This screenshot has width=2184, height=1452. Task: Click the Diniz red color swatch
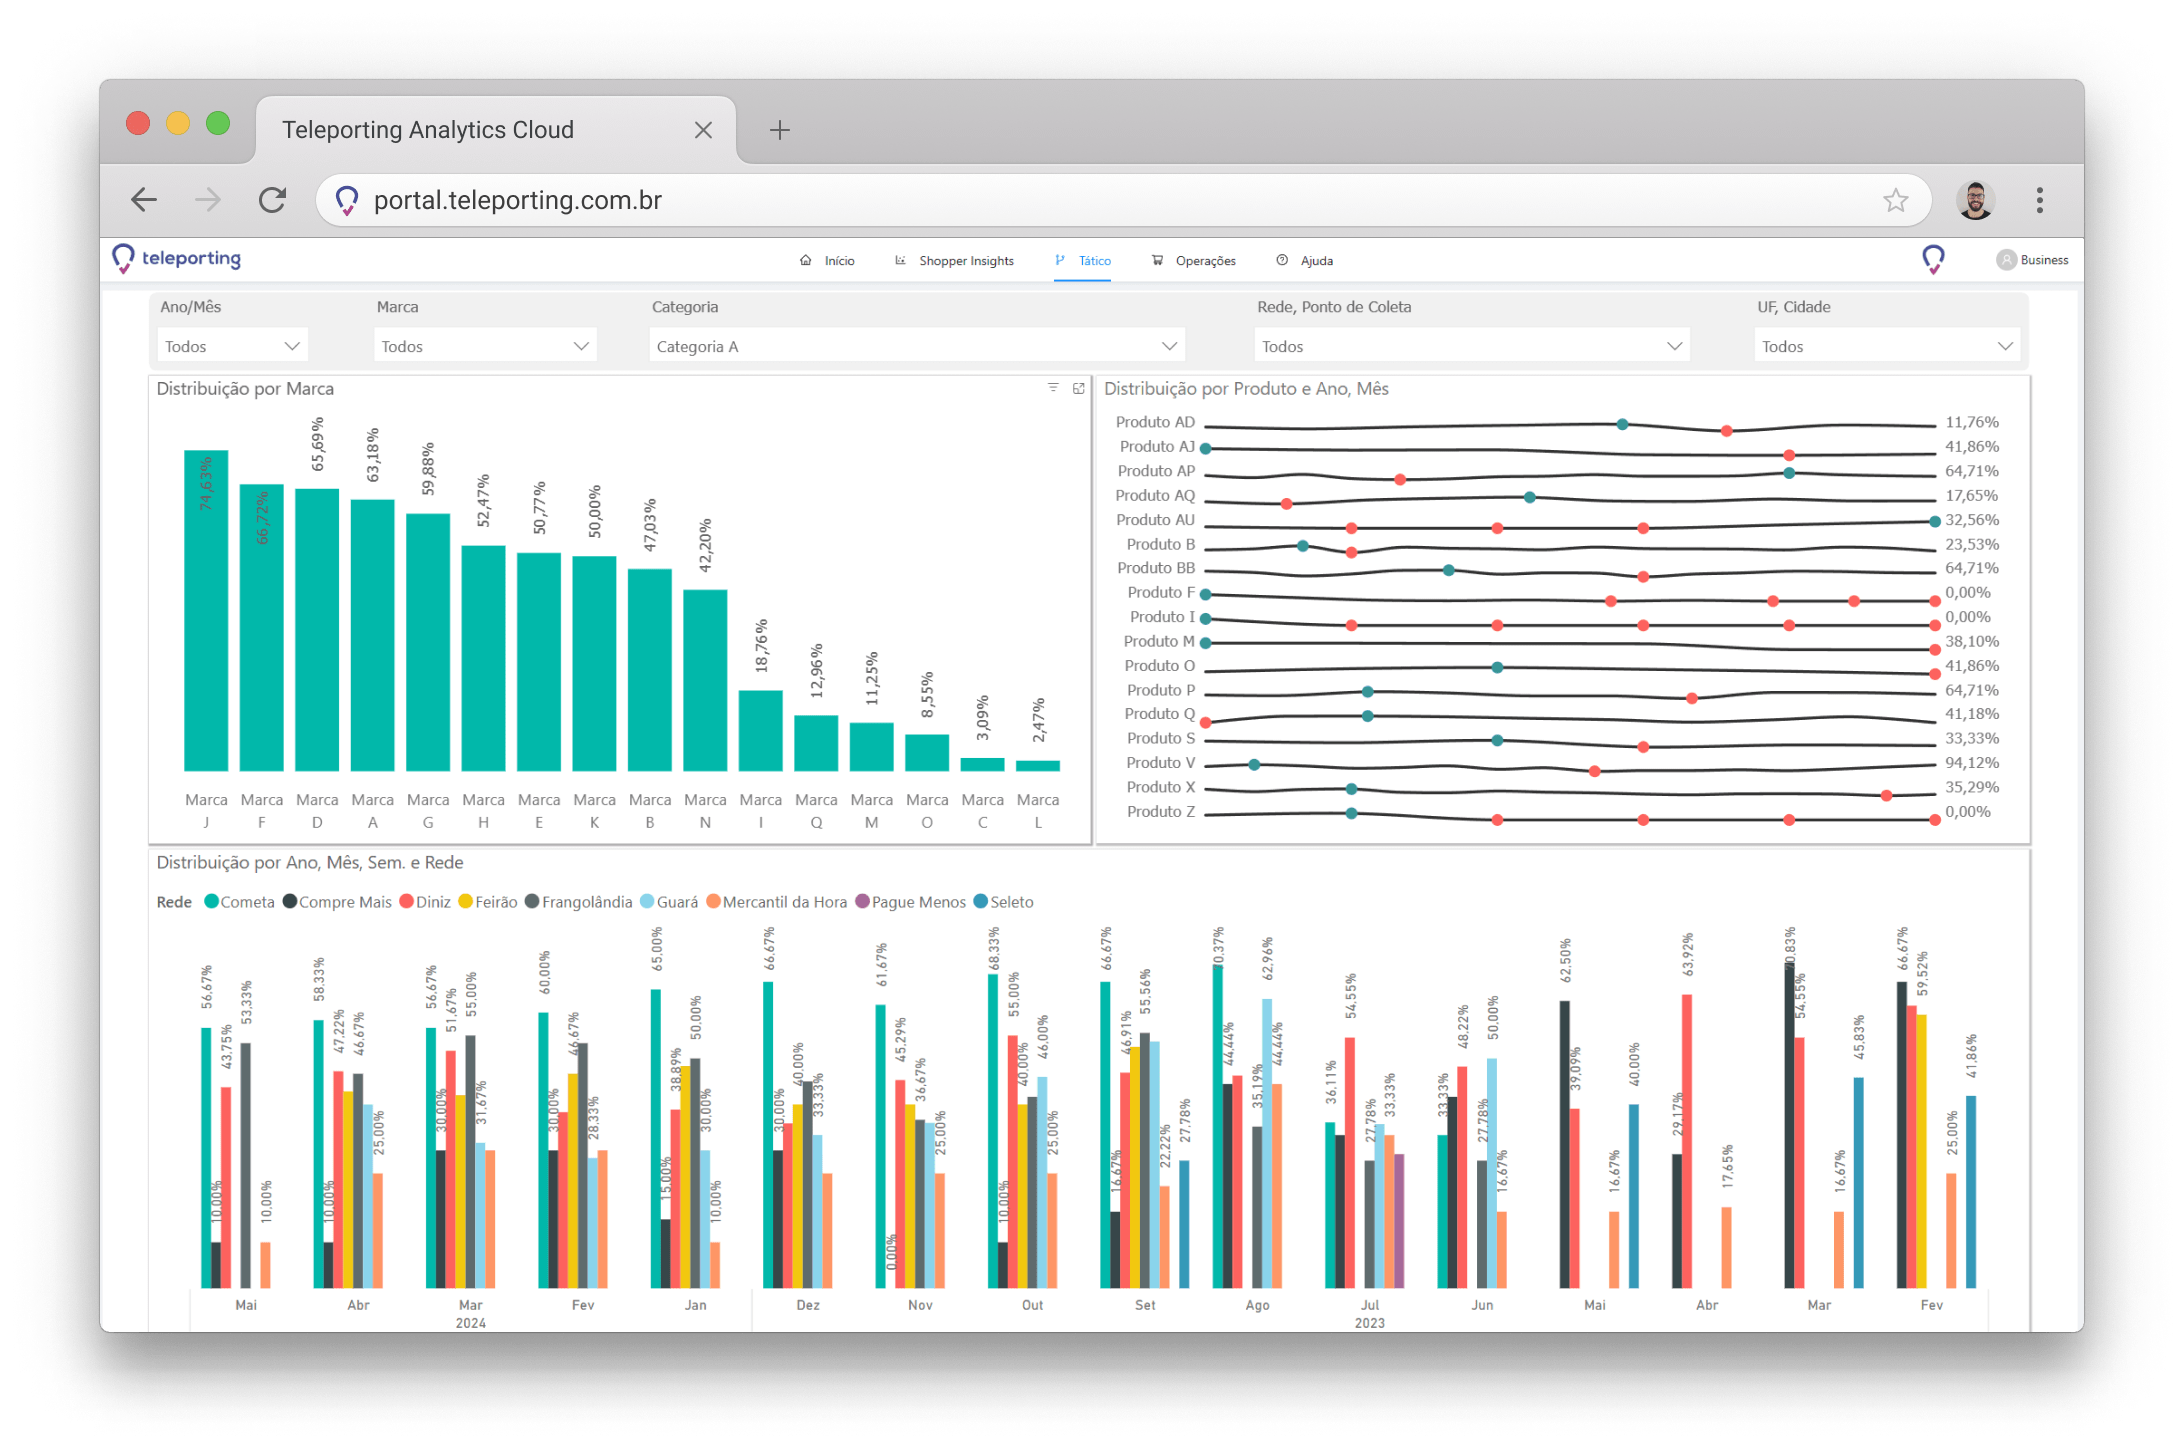[x=407, y=902]
